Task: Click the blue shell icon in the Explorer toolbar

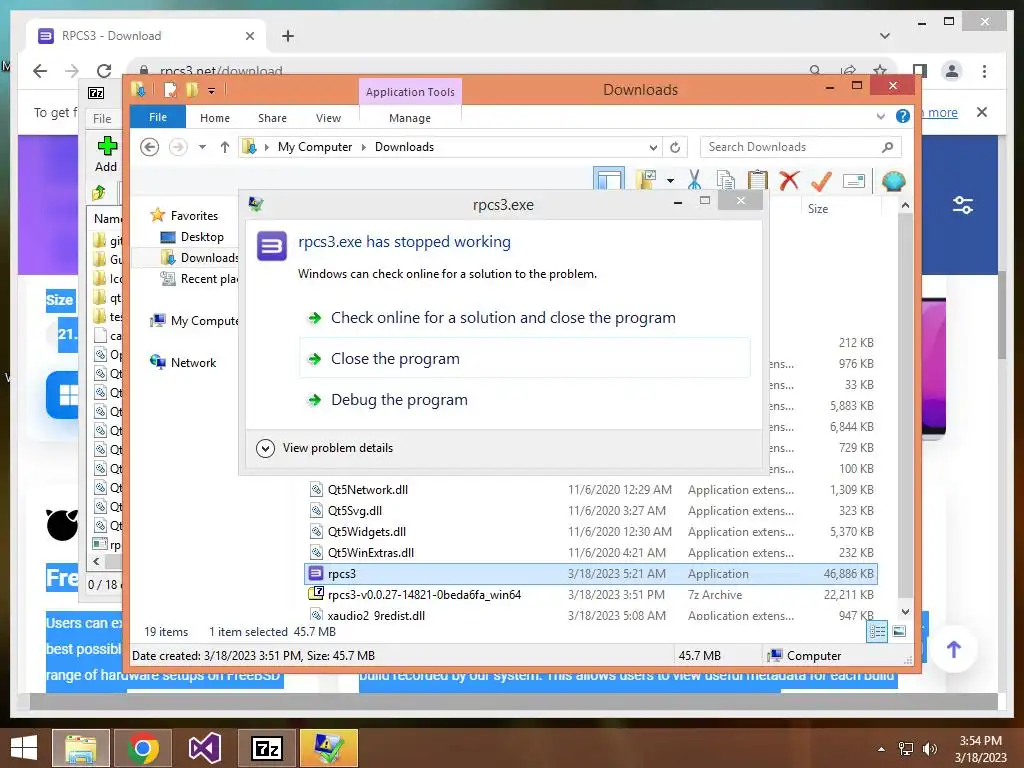Action: coord(893,180)
